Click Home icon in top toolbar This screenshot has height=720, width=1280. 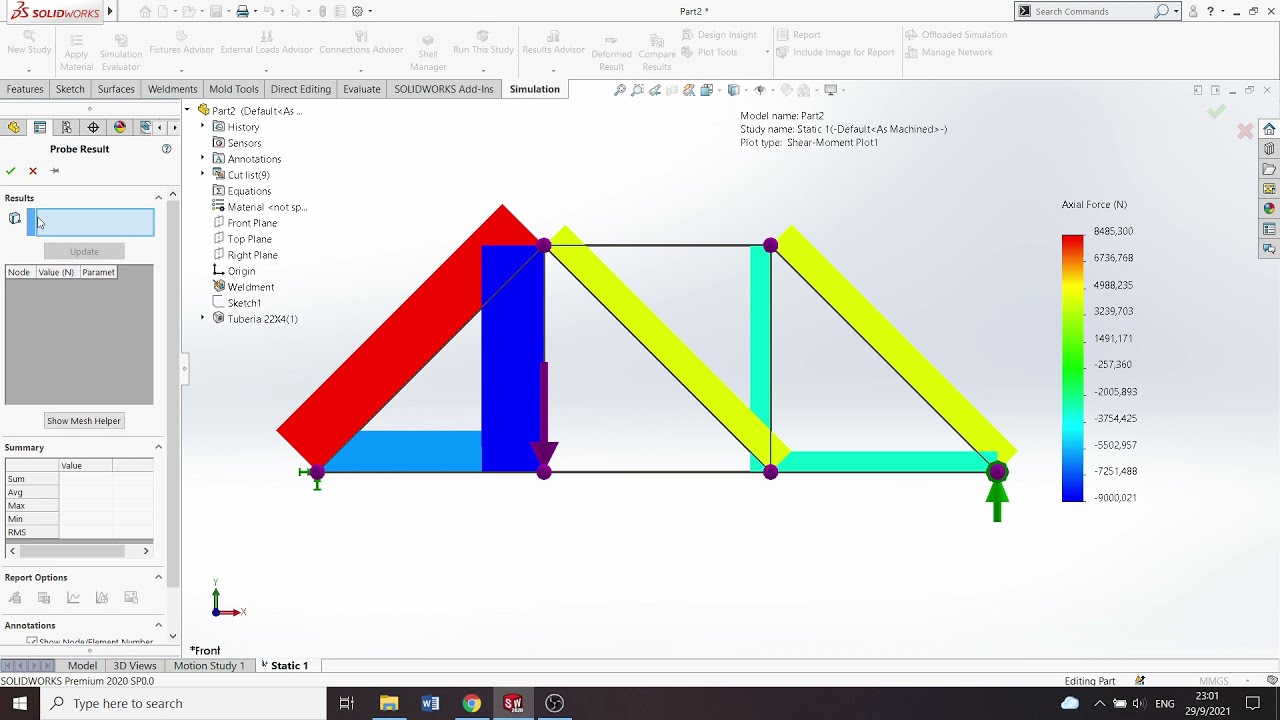click(145, 11)
